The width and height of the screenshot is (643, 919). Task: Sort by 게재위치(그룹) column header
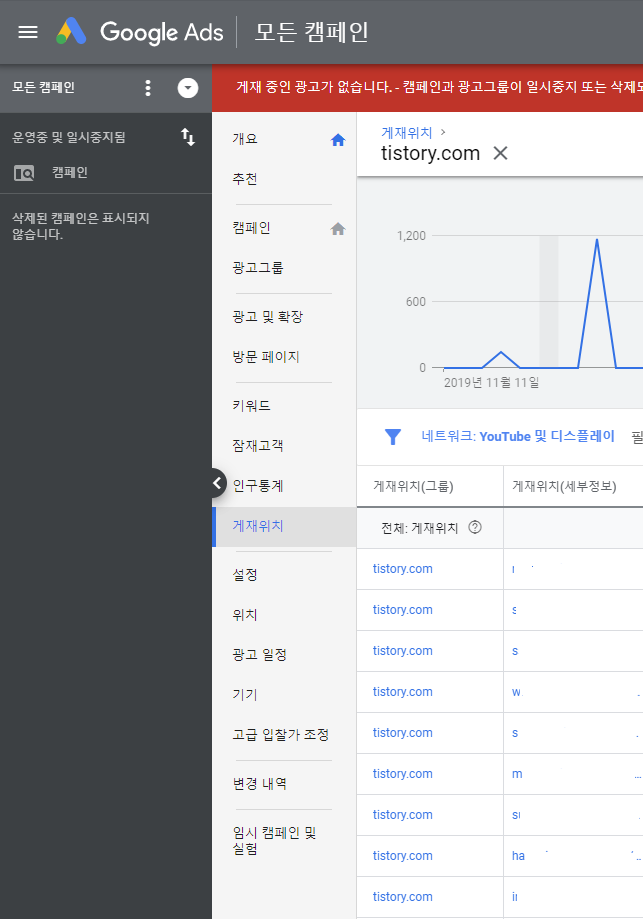coord(413,486)
